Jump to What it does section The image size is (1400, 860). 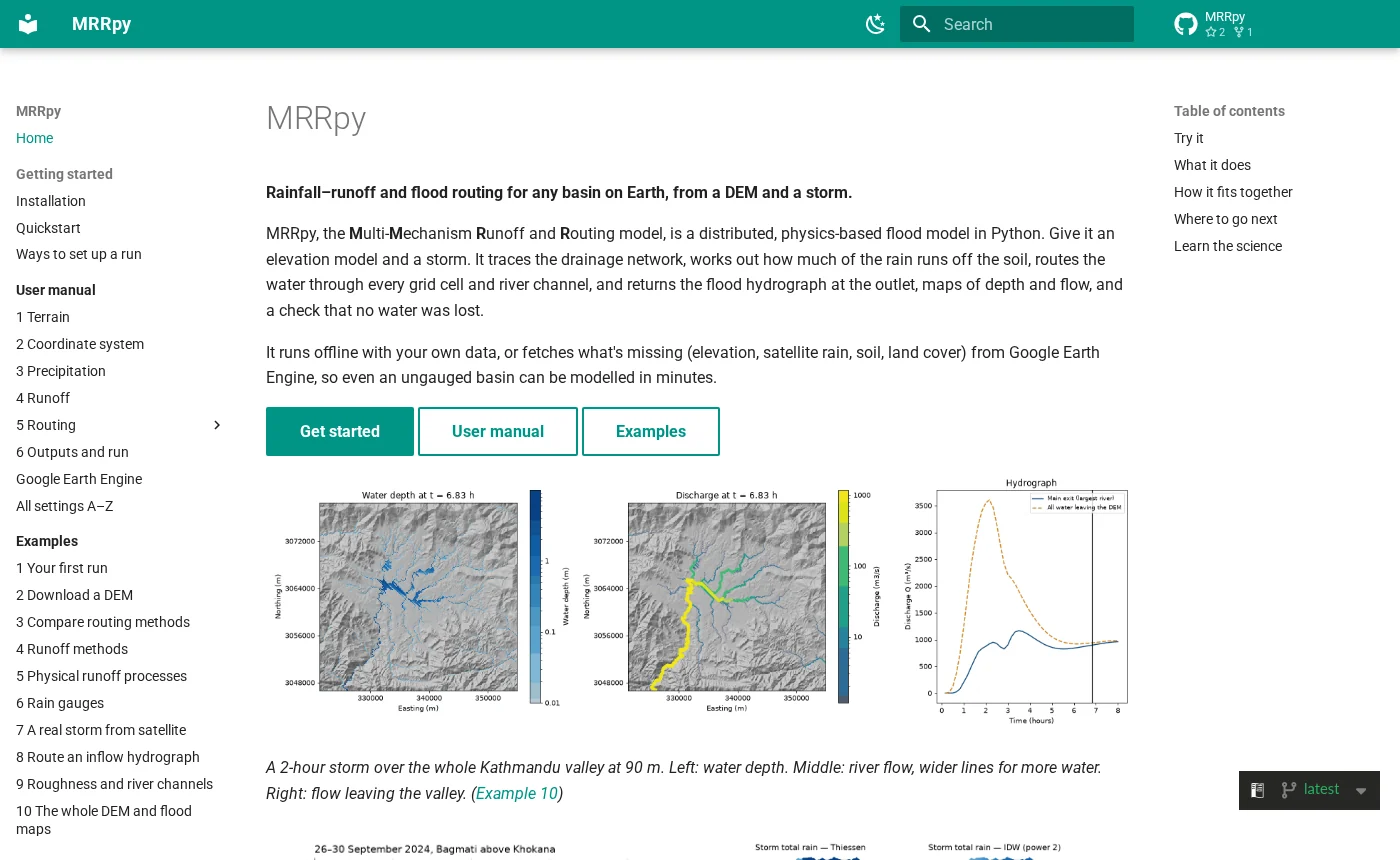click(1212, 165)
